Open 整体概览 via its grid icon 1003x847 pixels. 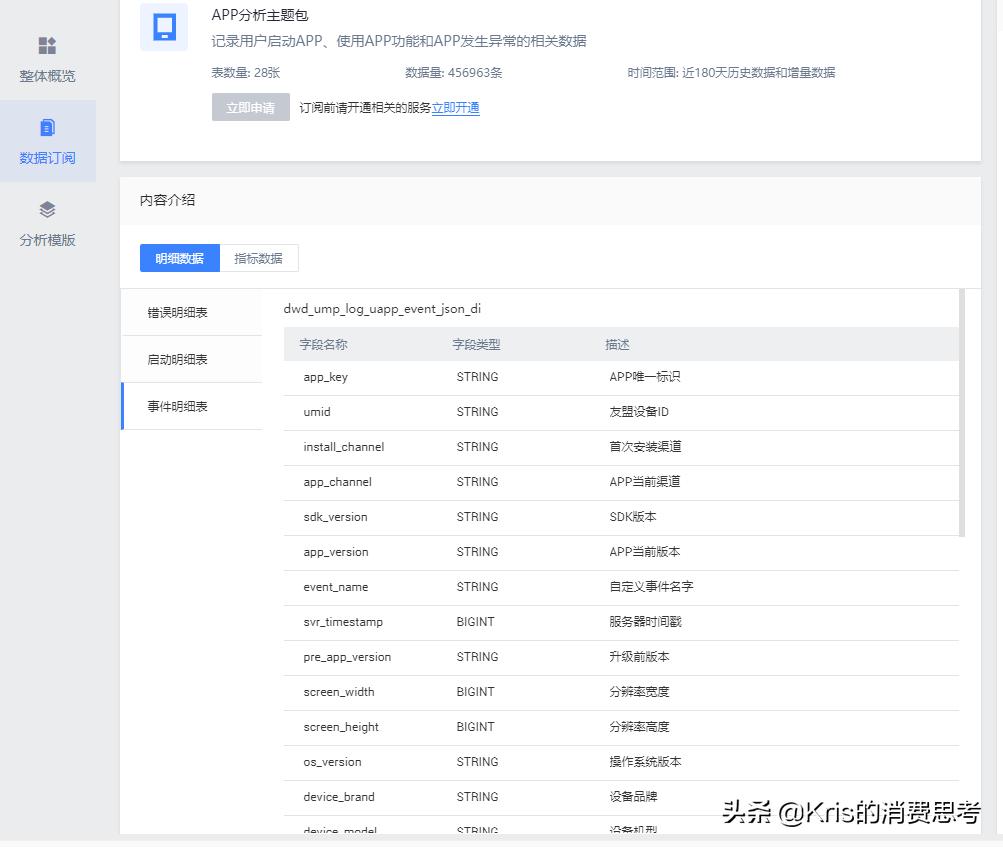(x=46, y=45)
